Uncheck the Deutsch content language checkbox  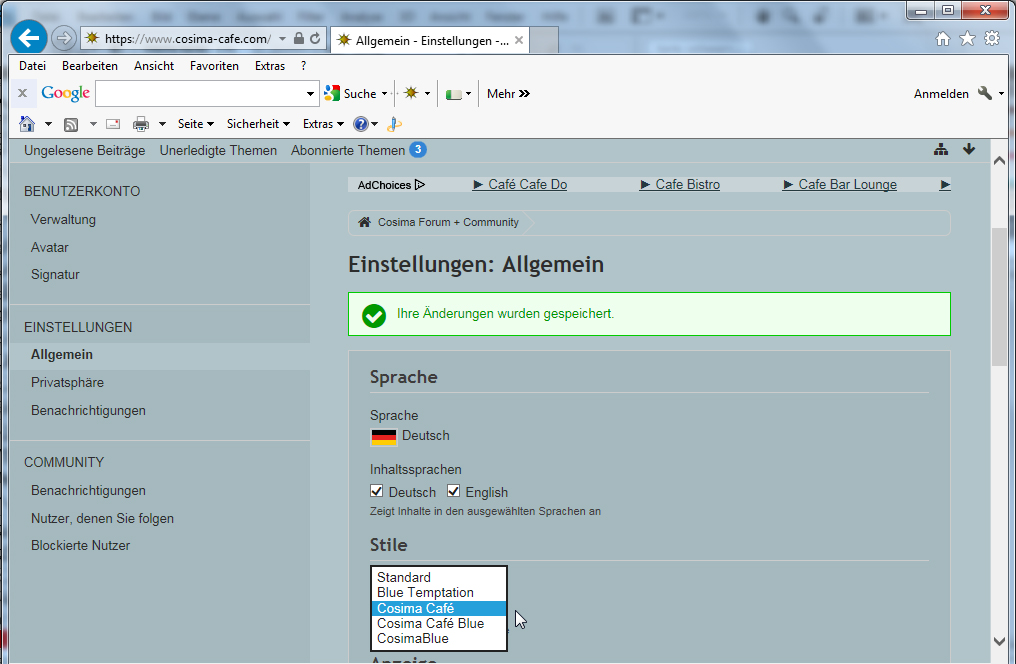(x=377, y=491)
